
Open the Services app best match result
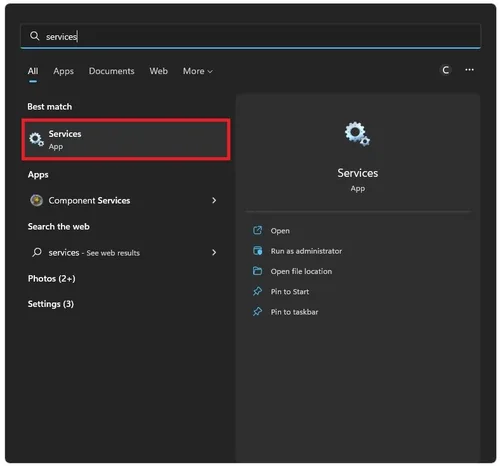pos(126,139)
